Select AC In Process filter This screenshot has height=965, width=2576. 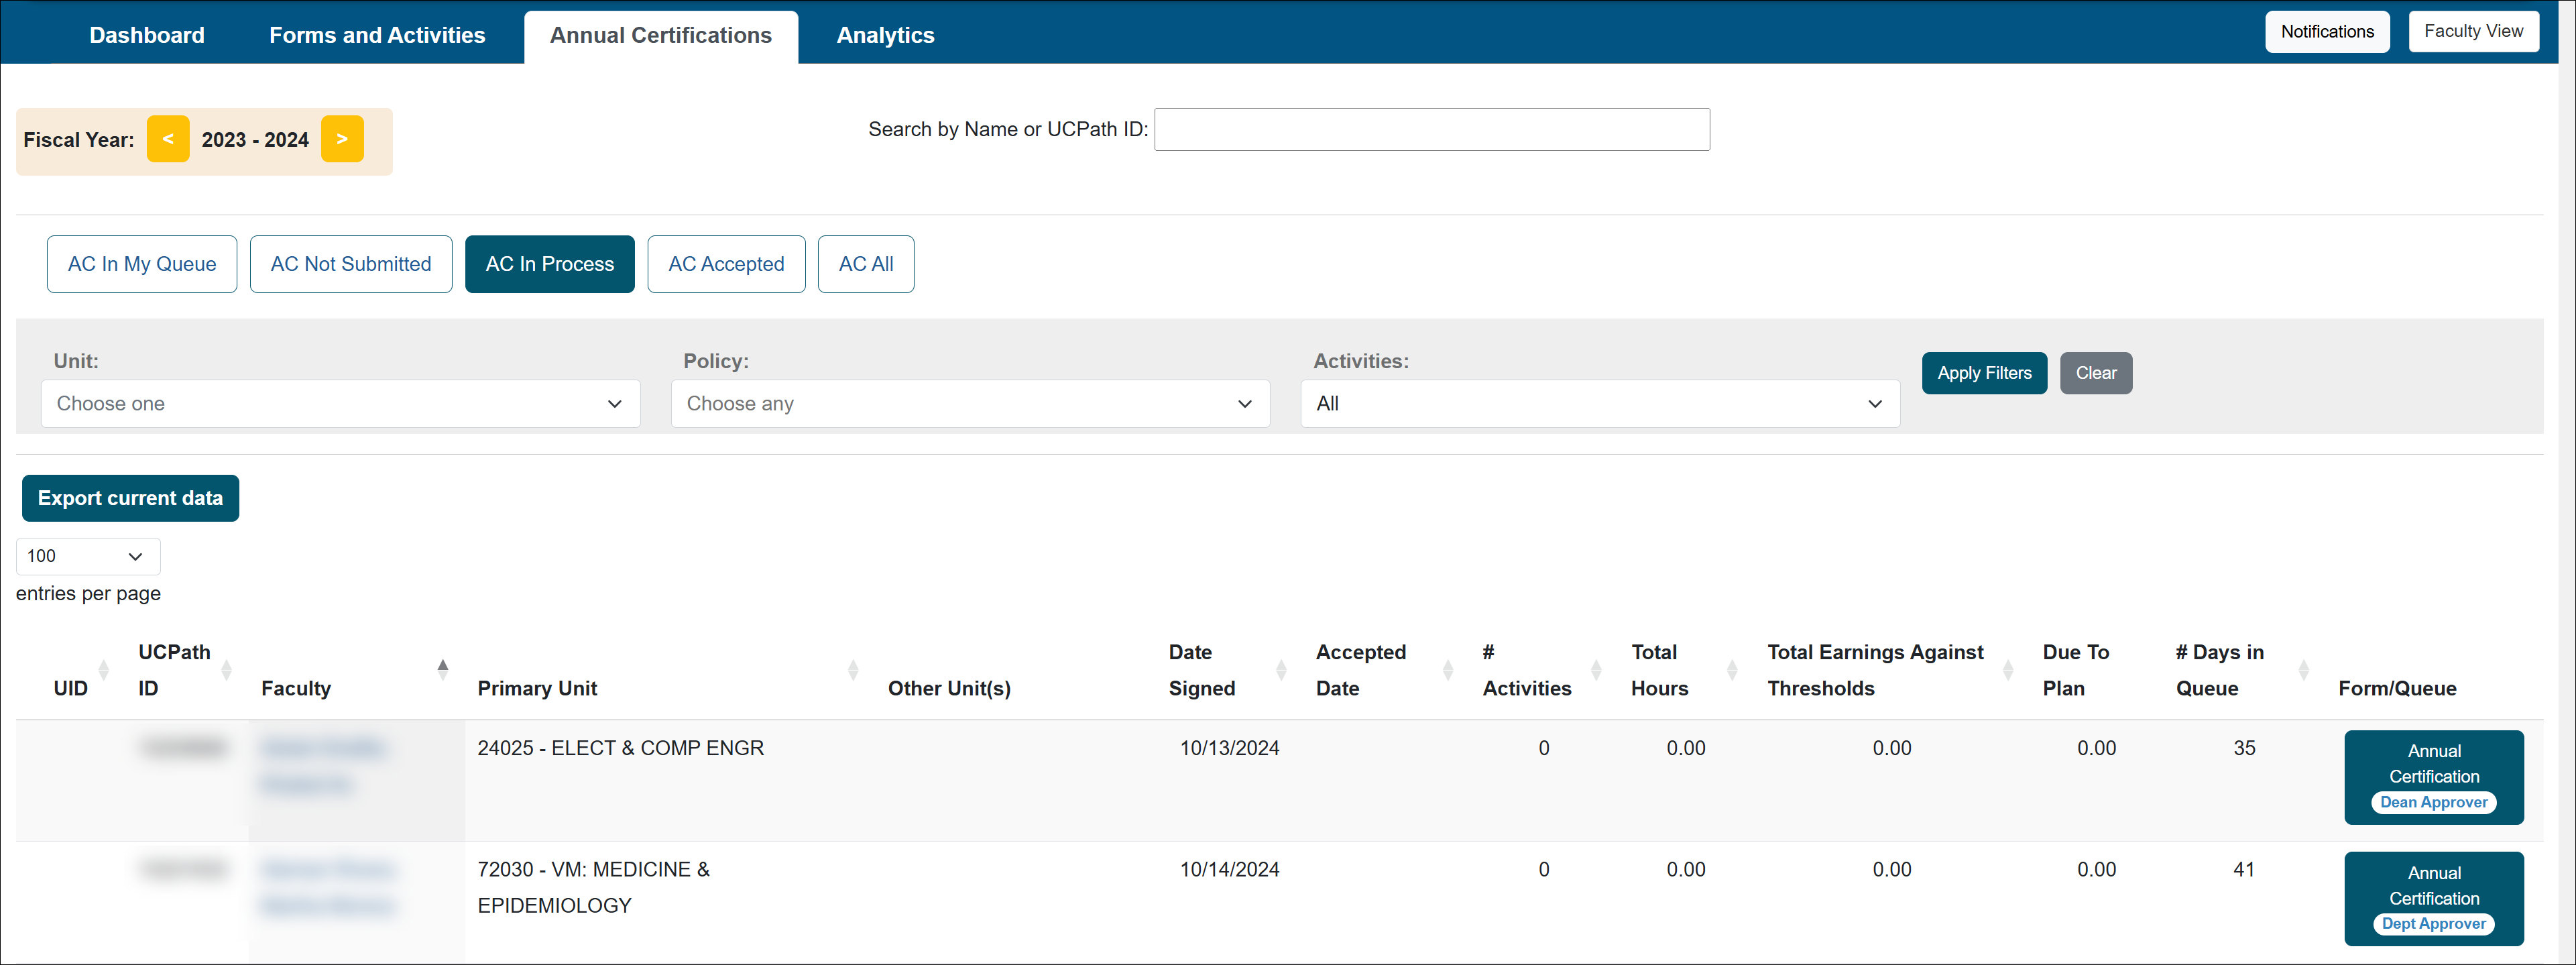point(550,264)
